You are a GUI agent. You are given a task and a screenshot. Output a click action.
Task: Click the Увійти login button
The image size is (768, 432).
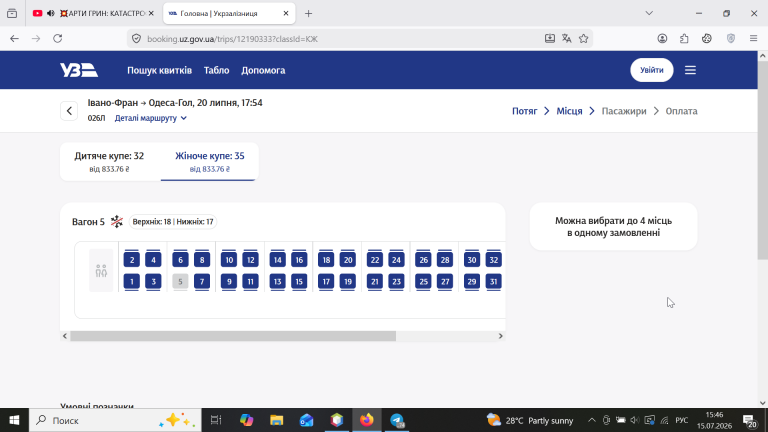click(651, 70)
